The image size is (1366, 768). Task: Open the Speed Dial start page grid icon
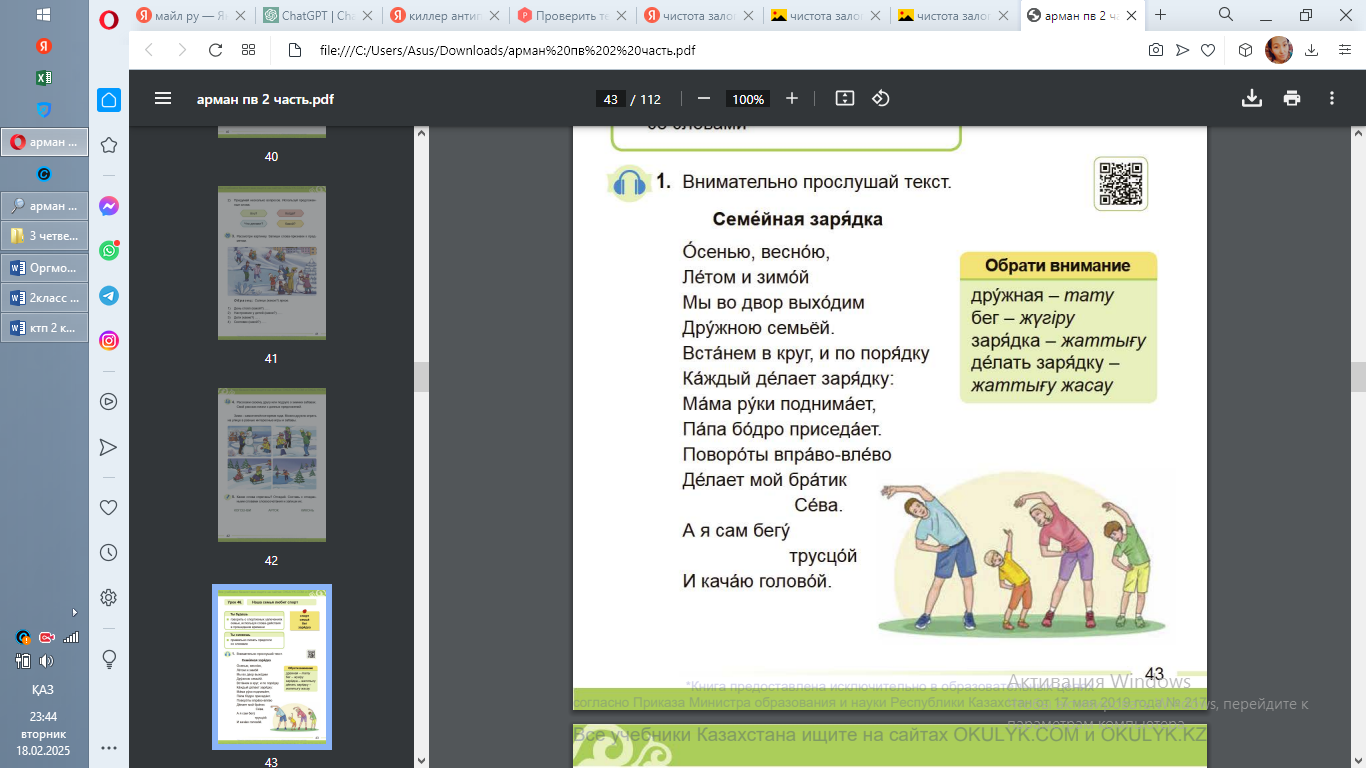[x=249, y=50]
